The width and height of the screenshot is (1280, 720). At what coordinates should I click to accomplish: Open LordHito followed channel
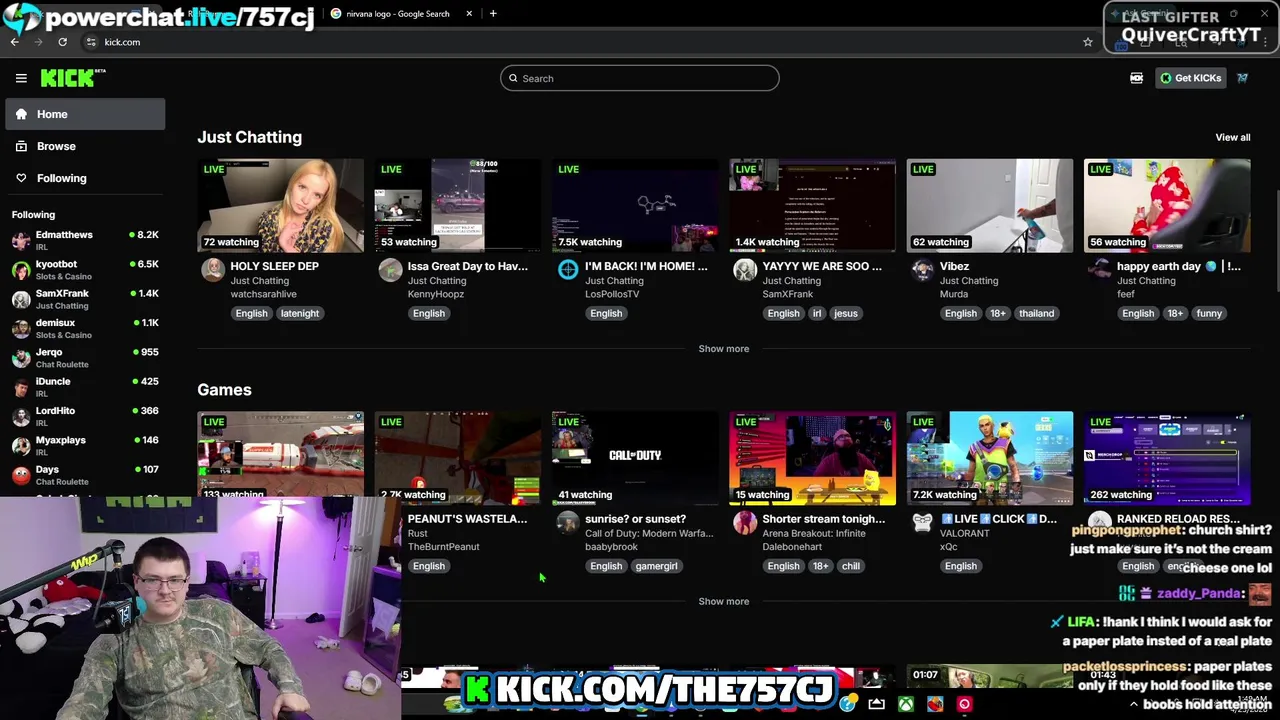(x=85, y=416)
